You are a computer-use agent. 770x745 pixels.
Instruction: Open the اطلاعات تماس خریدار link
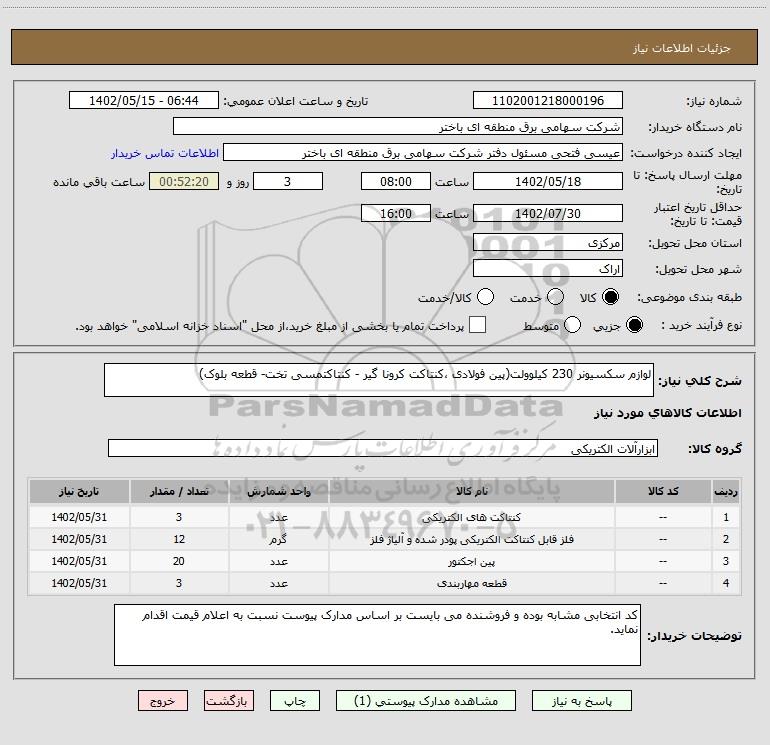point(165,153)
